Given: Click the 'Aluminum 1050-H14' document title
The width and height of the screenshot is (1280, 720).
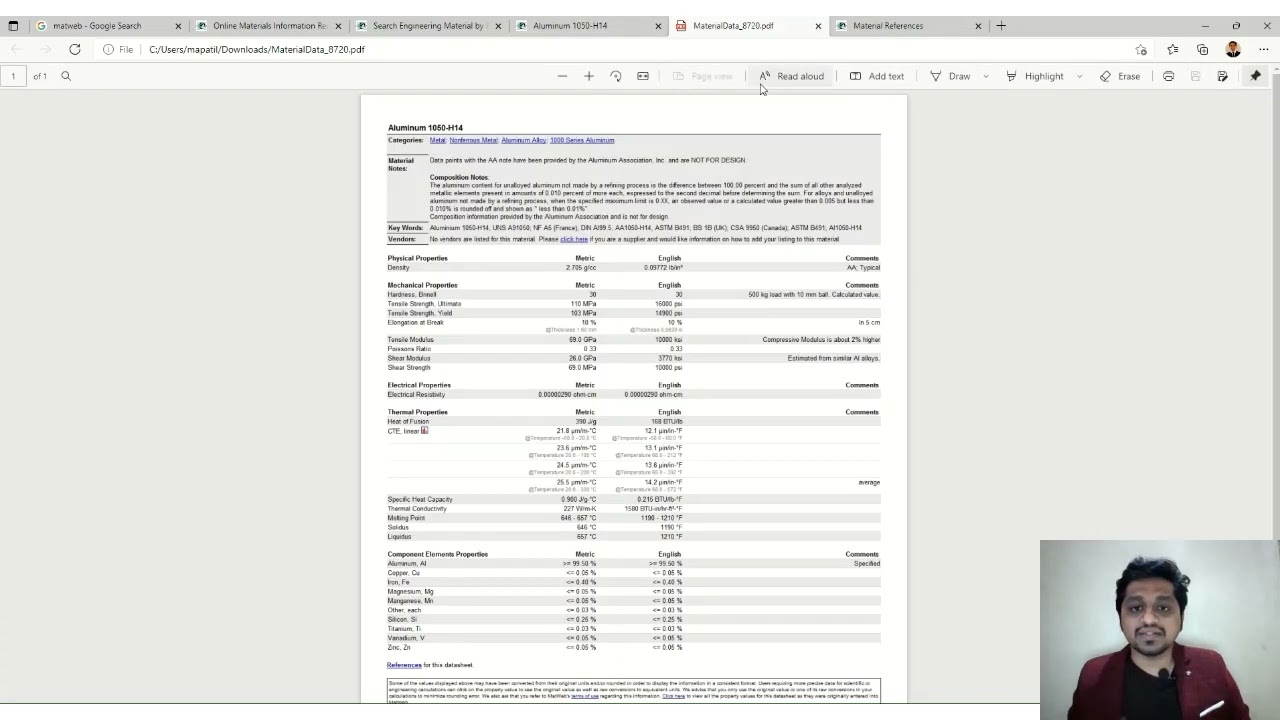Looking at the screenshot, I should [x=425, y=128].
